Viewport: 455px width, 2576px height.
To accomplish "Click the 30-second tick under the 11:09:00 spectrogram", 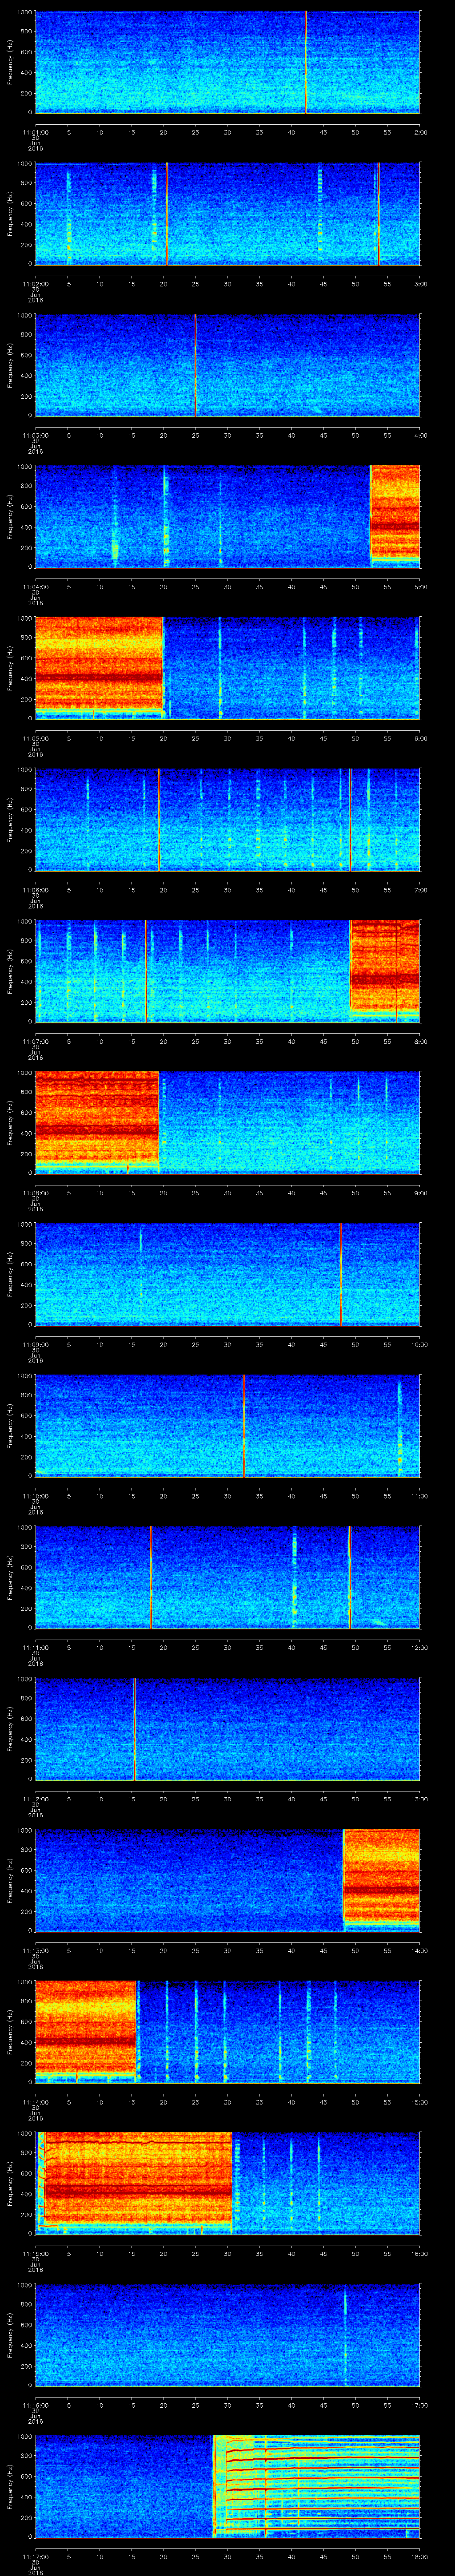I will (227, 1345).
